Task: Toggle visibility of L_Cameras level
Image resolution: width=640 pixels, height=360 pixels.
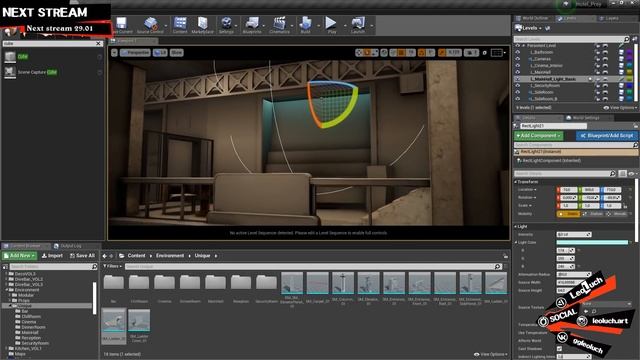Action: click(518, 59)
